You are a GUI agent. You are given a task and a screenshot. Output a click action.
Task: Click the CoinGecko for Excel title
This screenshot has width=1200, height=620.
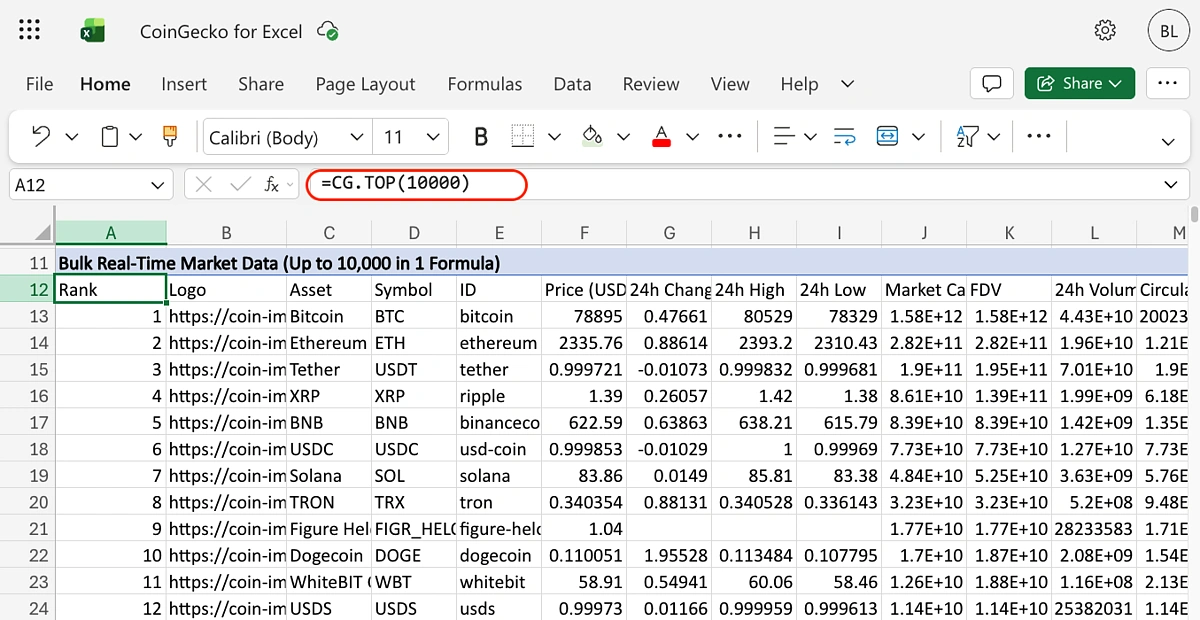pyautogui.click(x=221, y=31)
